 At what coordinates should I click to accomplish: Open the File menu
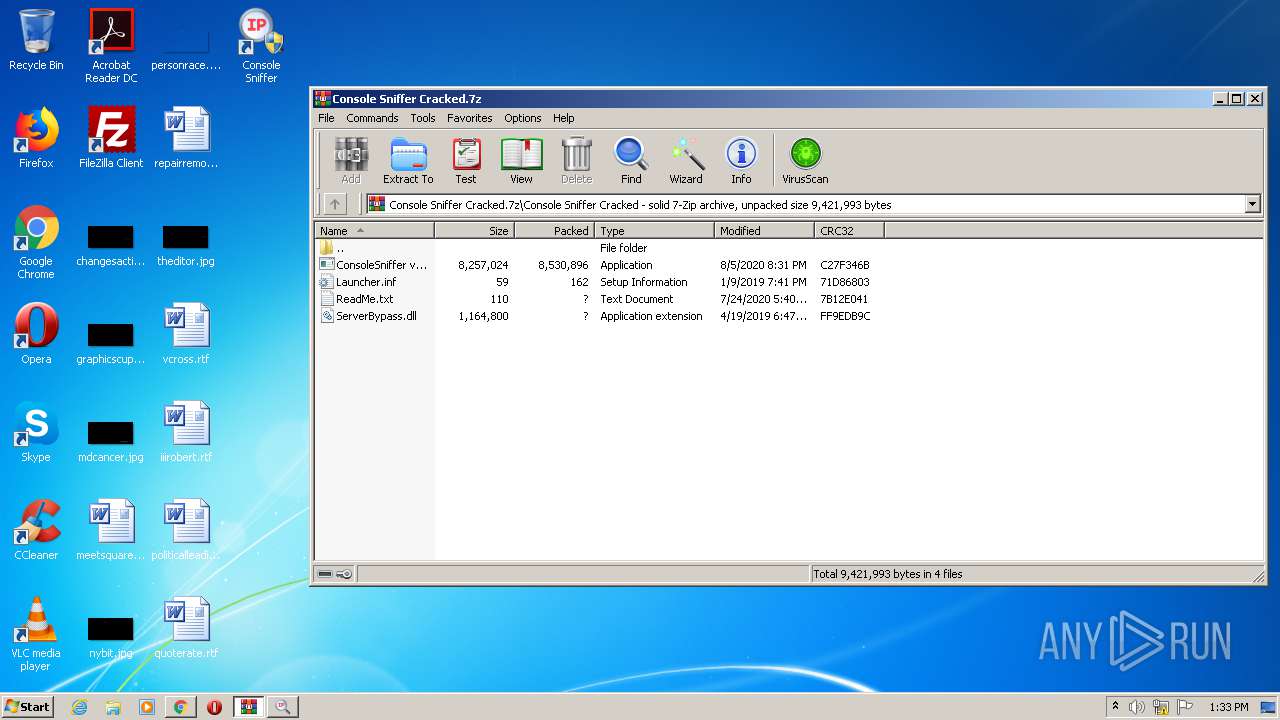click(x=326, y=118)
